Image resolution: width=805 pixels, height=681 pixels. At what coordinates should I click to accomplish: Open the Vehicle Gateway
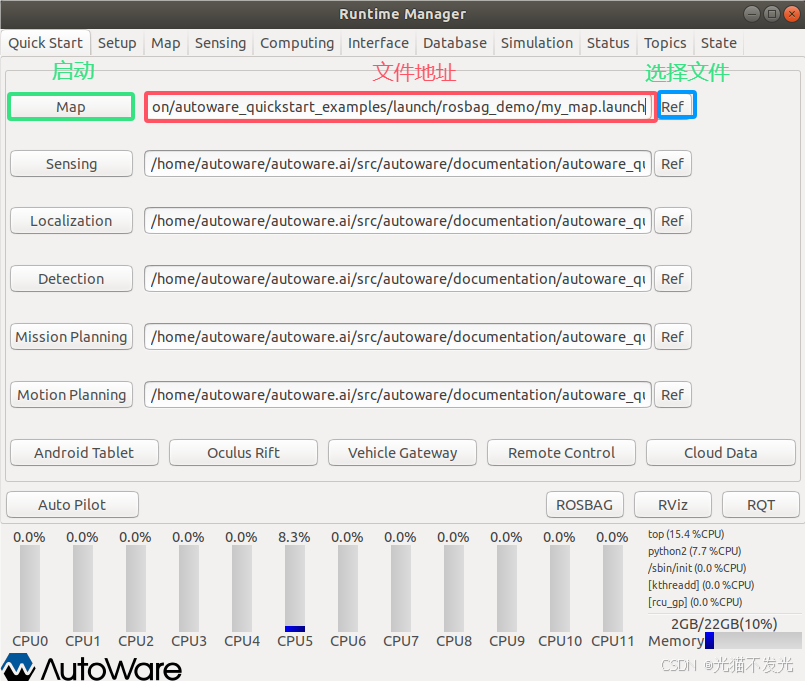coord(402,452)
